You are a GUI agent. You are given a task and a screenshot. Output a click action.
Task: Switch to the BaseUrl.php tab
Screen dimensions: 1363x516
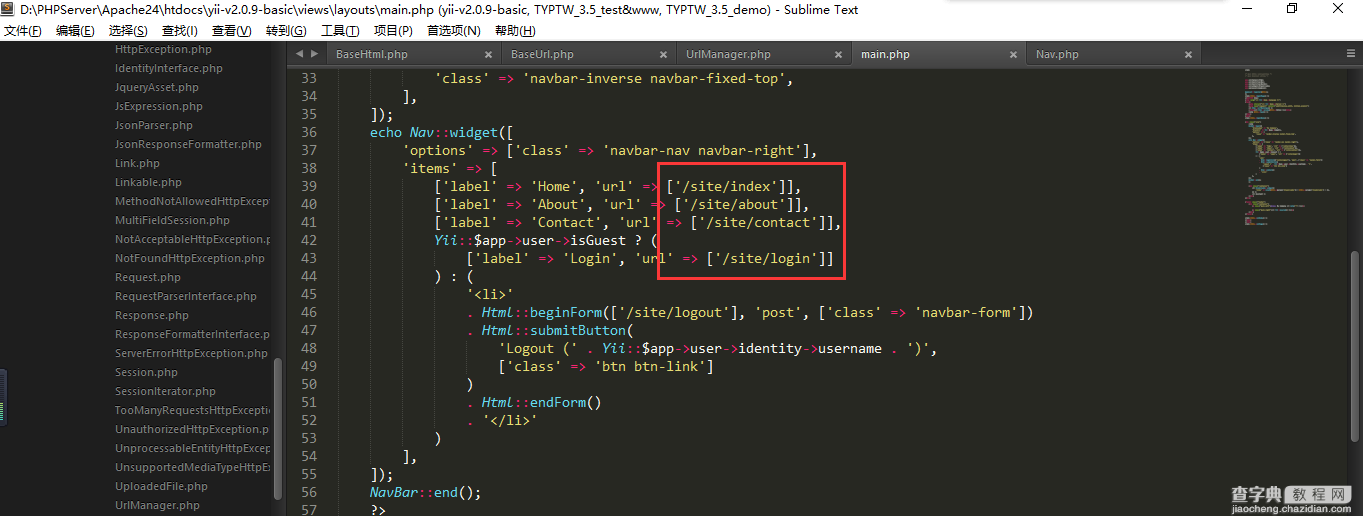(542, 54)
